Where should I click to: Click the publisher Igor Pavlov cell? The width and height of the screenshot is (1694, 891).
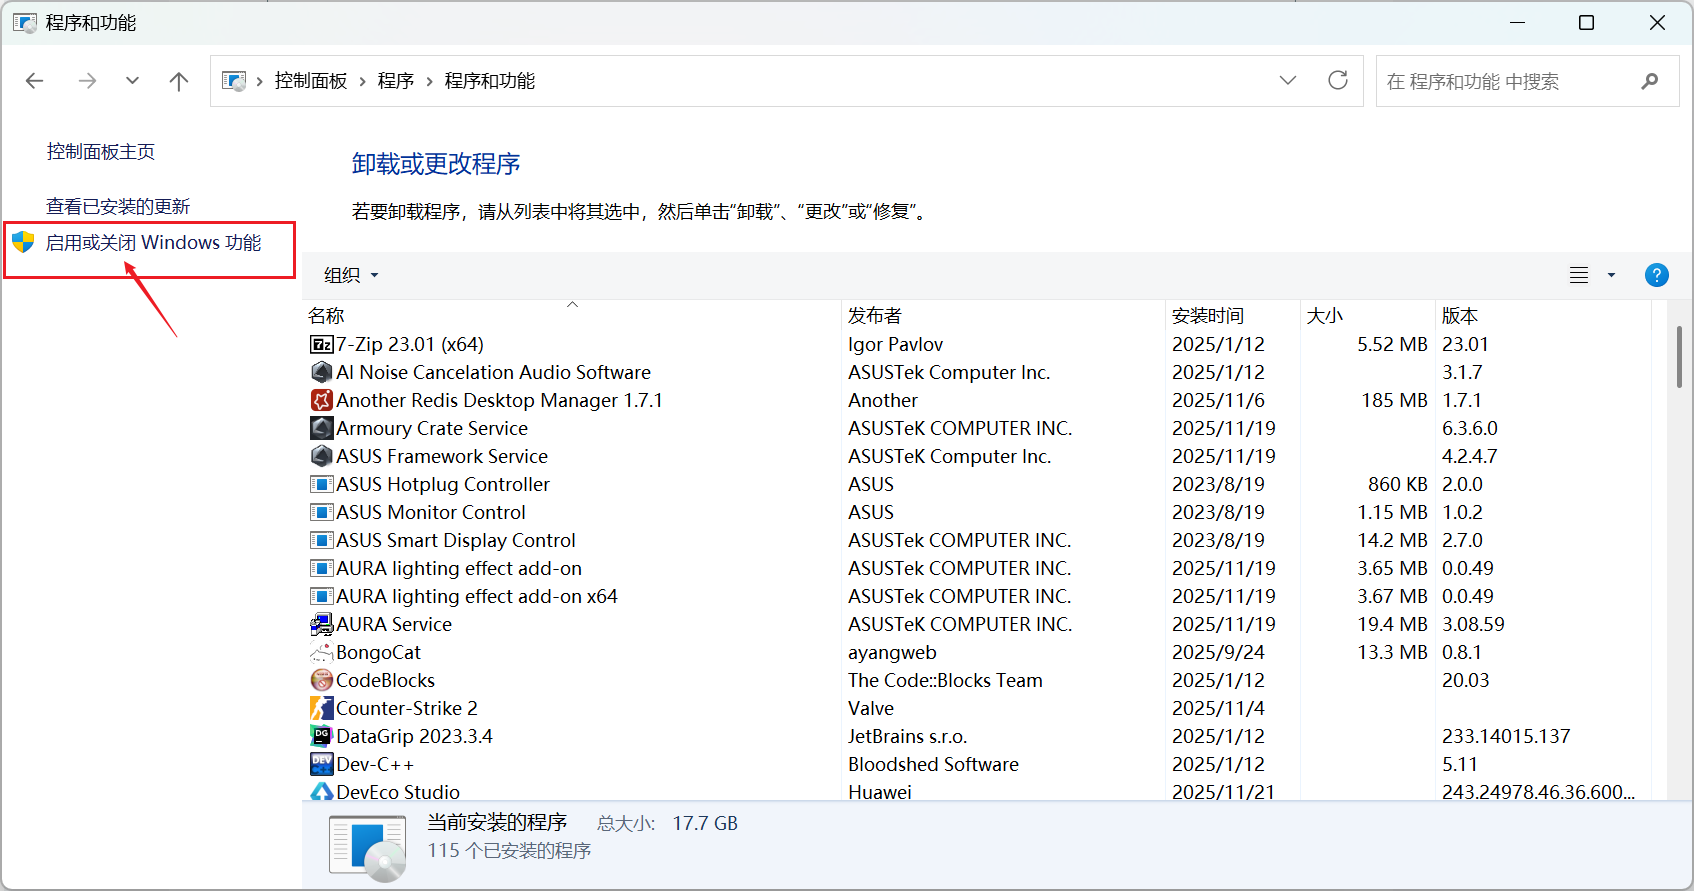pyautogui.click(x=895, y=344)
